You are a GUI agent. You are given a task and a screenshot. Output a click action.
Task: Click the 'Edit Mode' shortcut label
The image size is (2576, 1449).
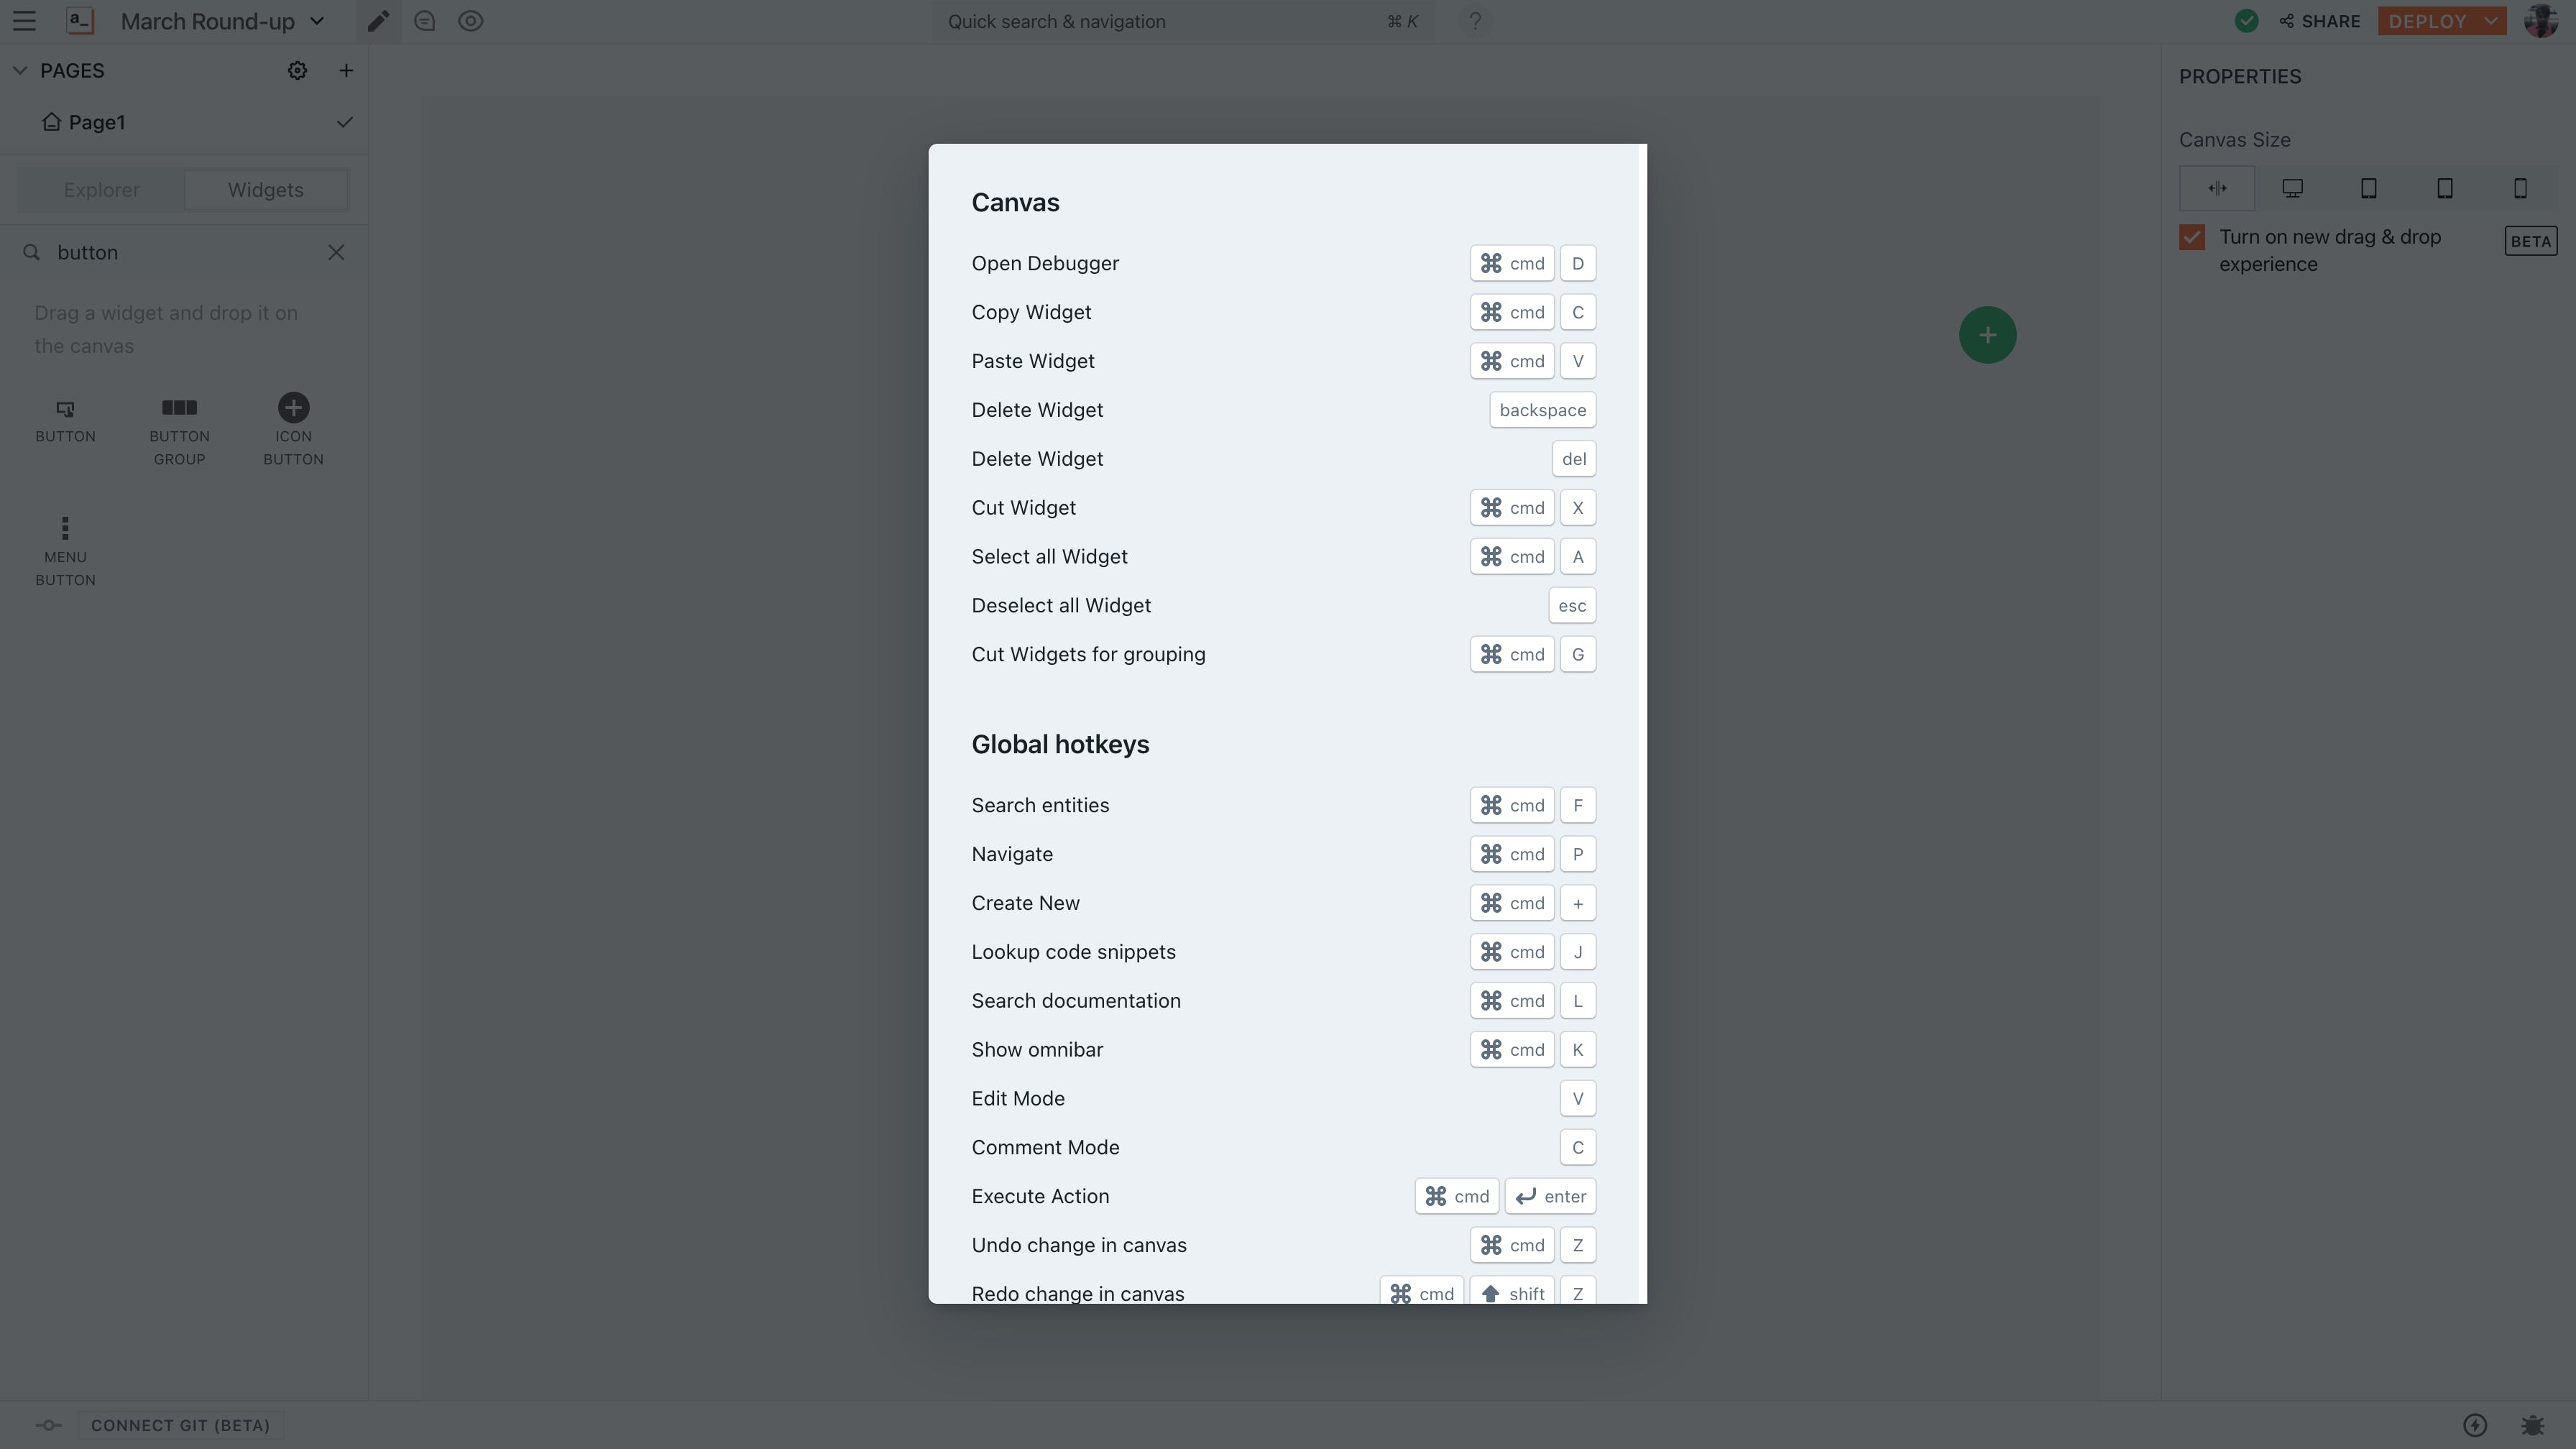coord(1018,1099)
